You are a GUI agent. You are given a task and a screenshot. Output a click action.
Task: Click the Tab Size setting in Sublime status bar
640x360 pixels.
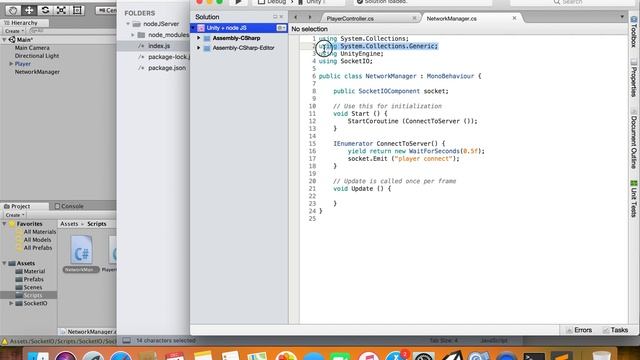click(443, 340)
